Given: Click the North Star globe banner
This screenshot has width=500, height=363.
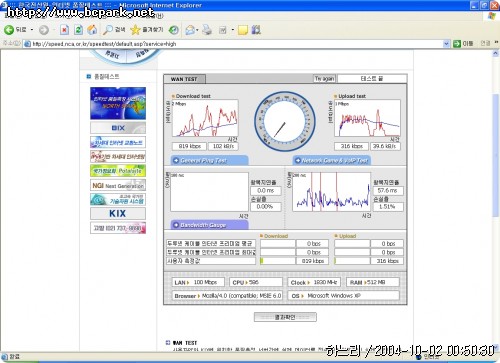Looking at the screenshot, I should pos(118,103).
